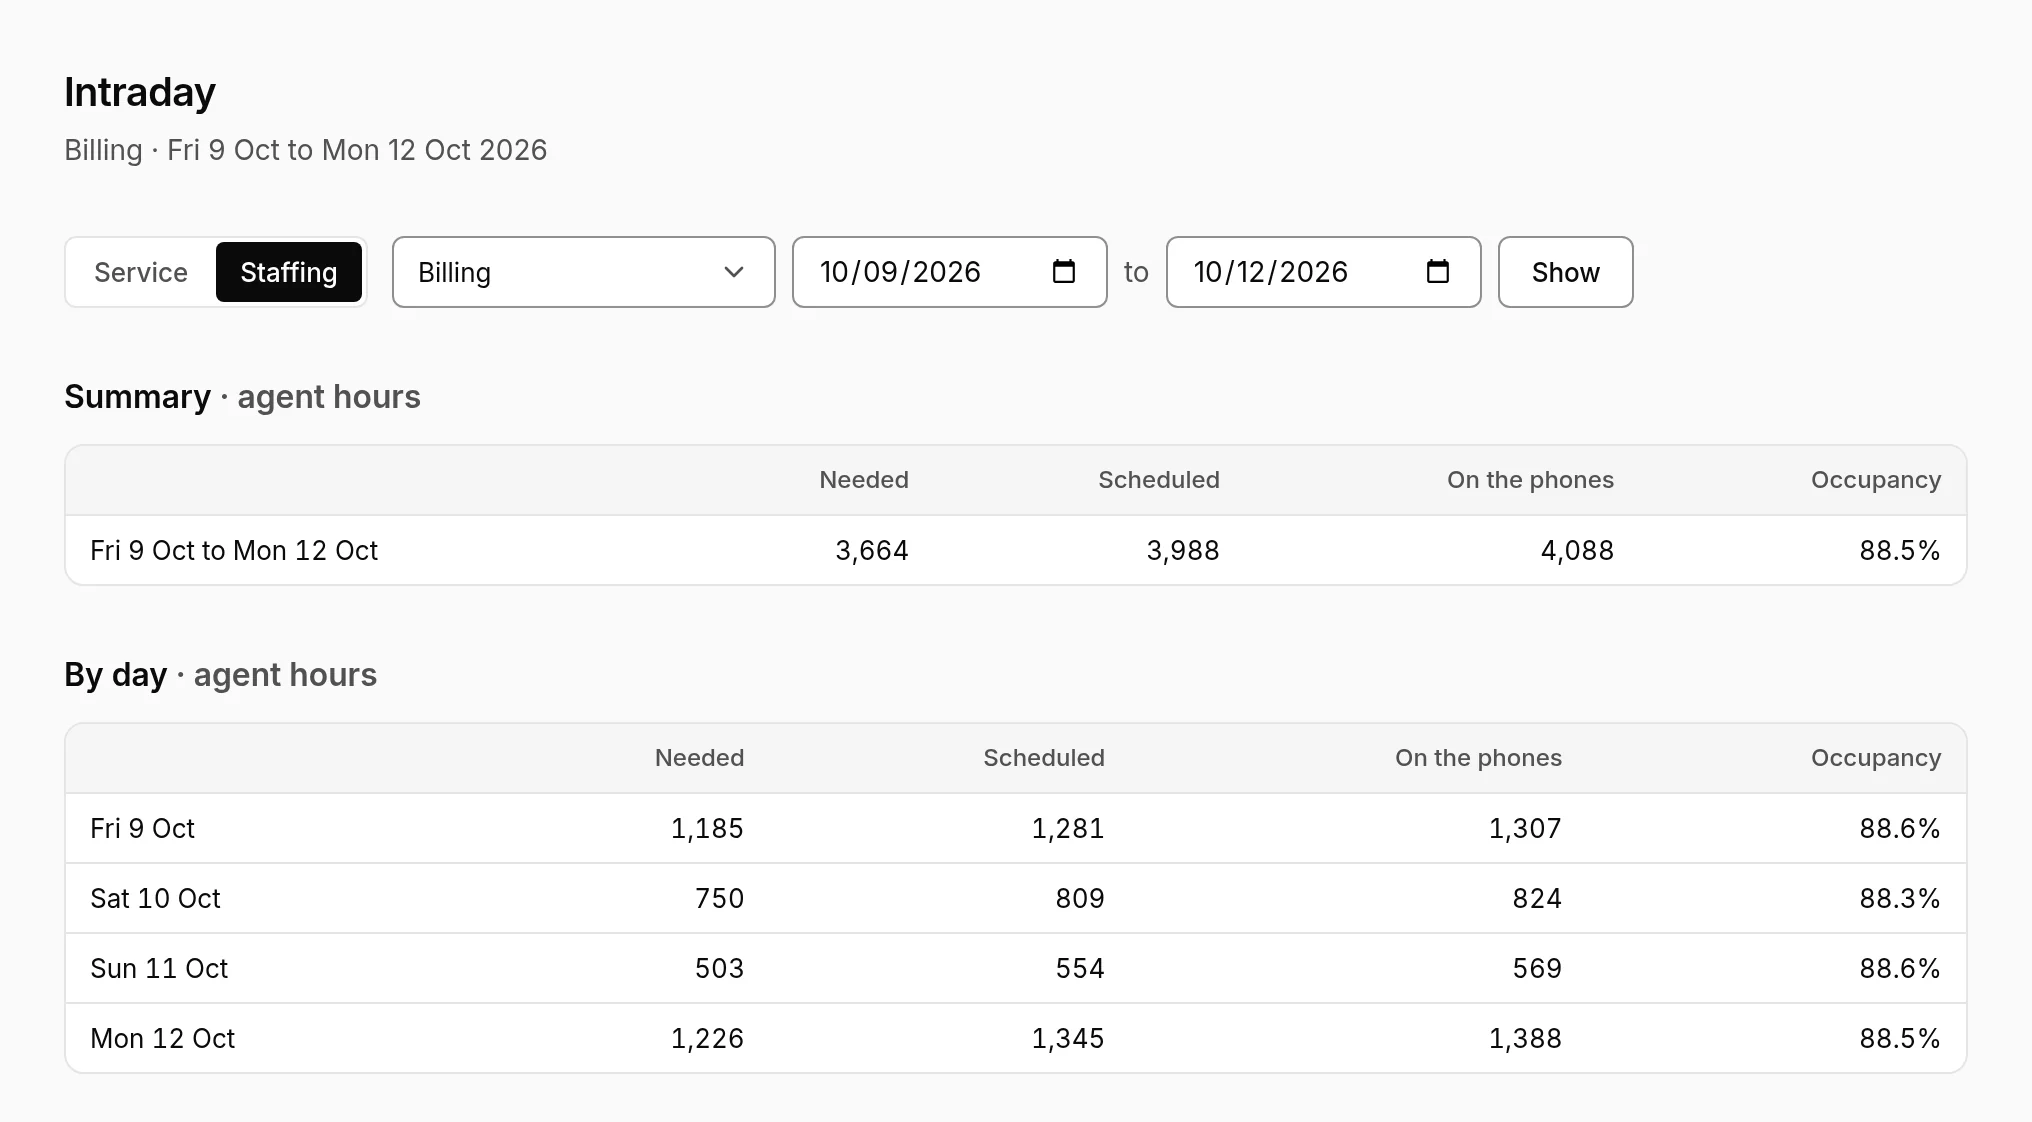2032x1122 pixels.
Task: Click Monday's Needed value 1,226
Action: click(707, 1038)
